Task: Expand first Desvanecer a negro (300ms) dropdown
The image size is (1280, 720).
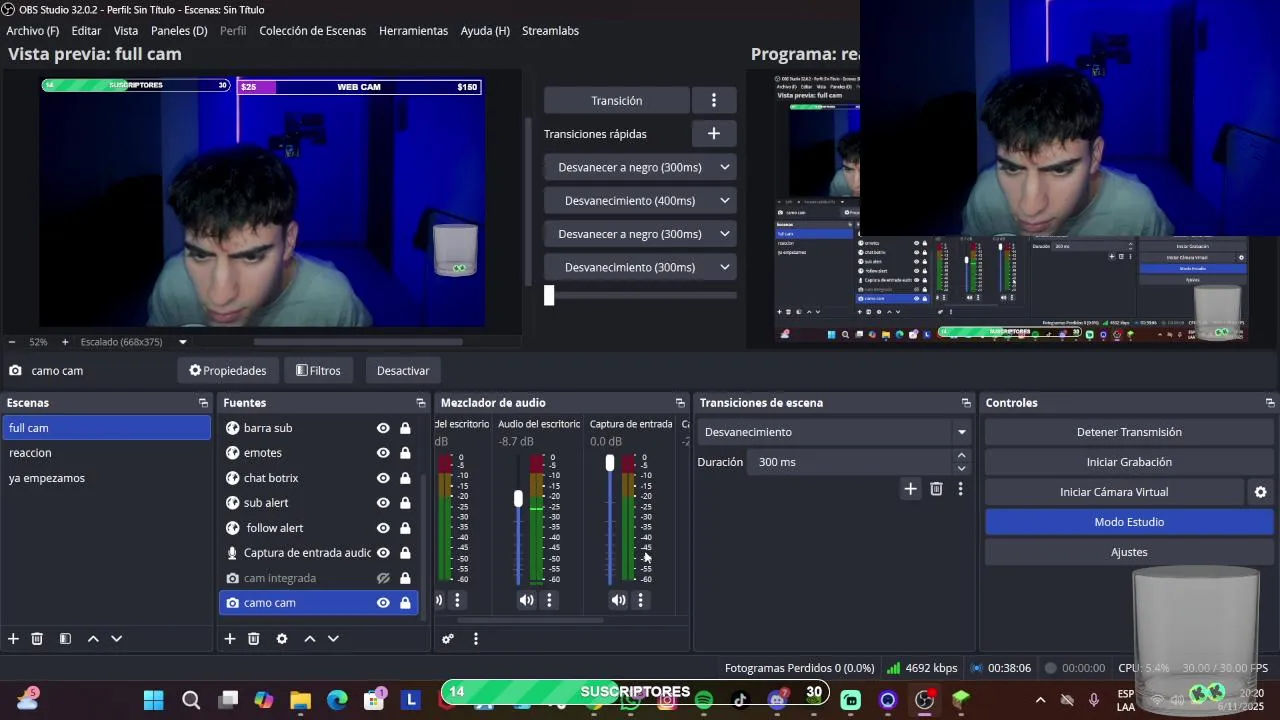Action: click(725, 167)
